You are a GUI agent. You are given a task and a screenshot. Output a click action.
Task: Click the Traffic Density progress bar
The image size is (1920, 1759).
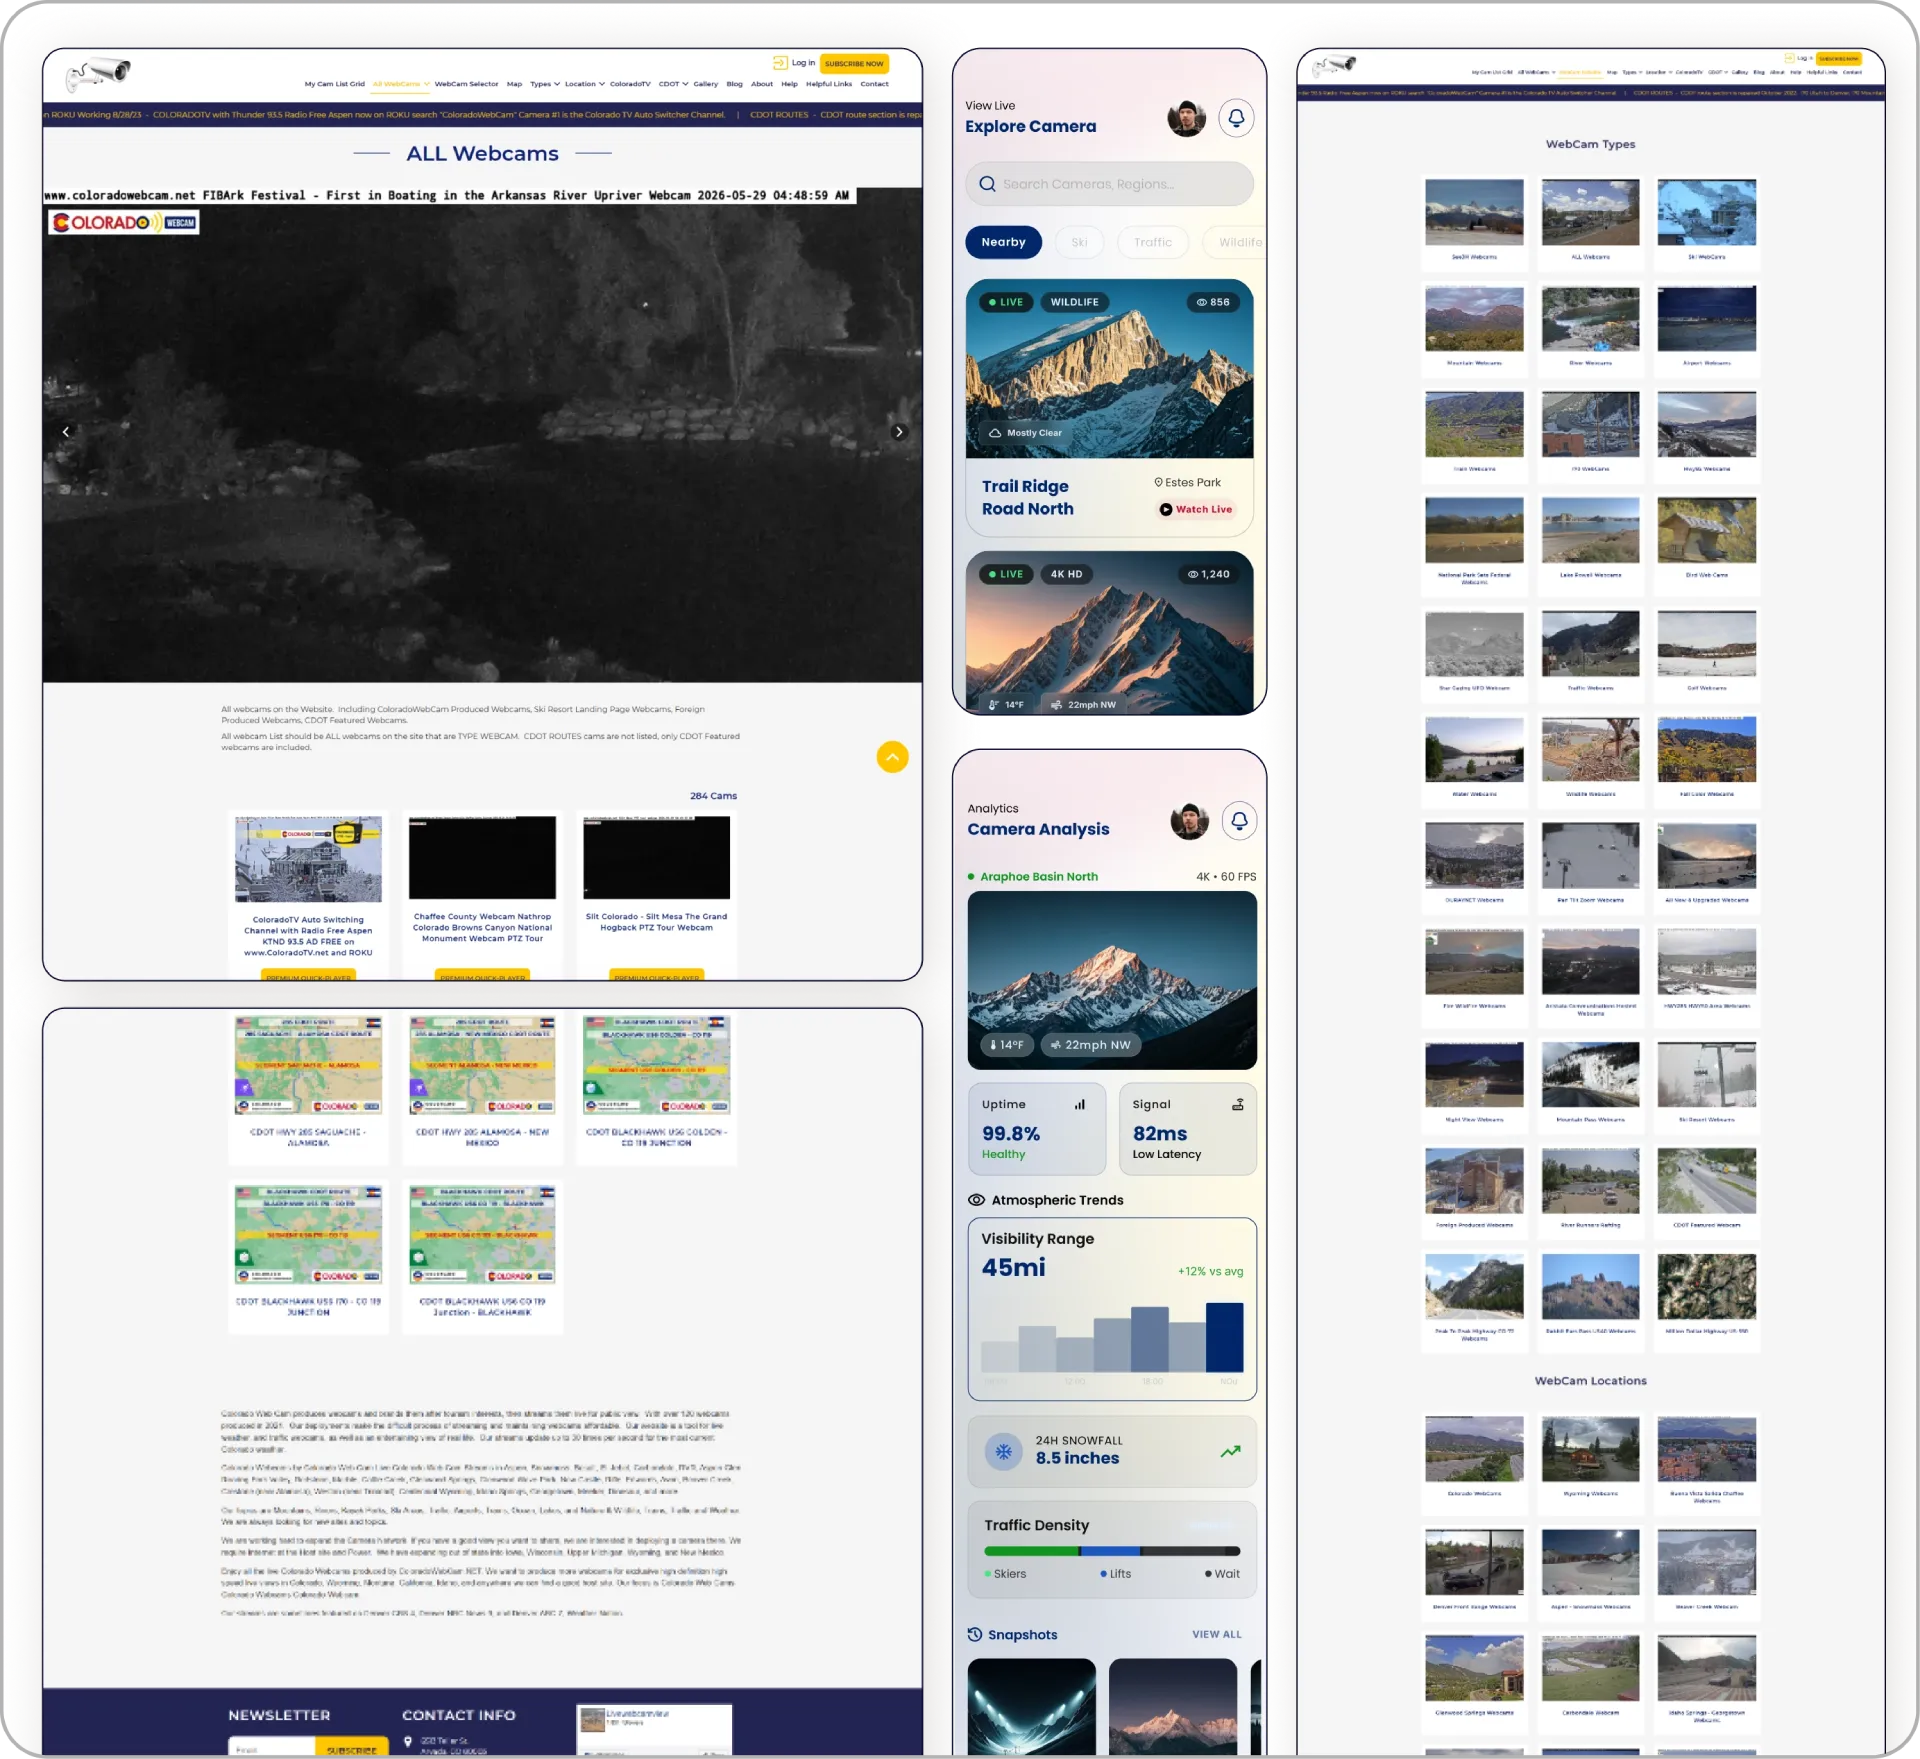pyautogui.click(x=1112, y=1551)
